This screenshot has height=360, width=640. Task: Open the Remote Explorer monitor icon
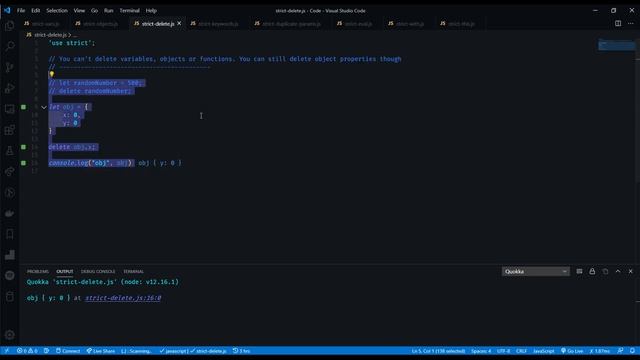9,109
